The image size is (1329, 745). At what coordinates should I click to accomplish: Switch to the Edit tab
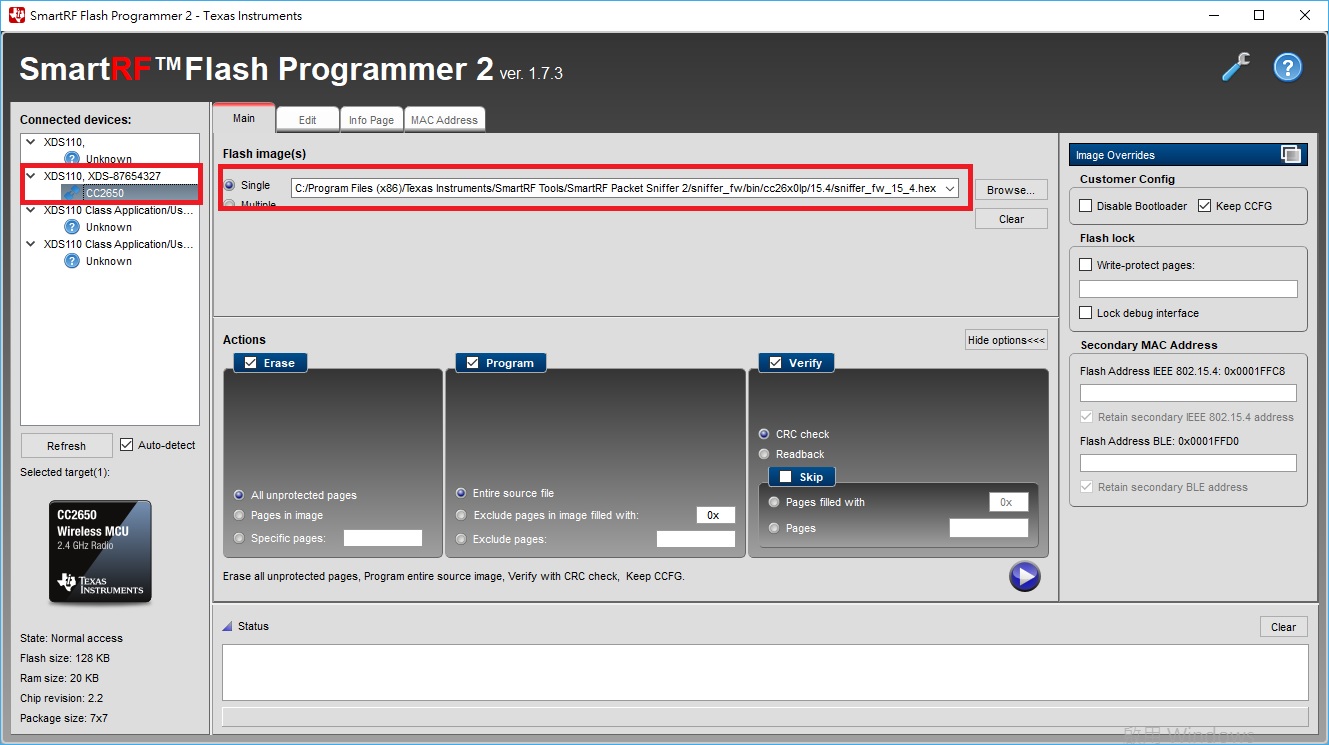pos(307,118)
